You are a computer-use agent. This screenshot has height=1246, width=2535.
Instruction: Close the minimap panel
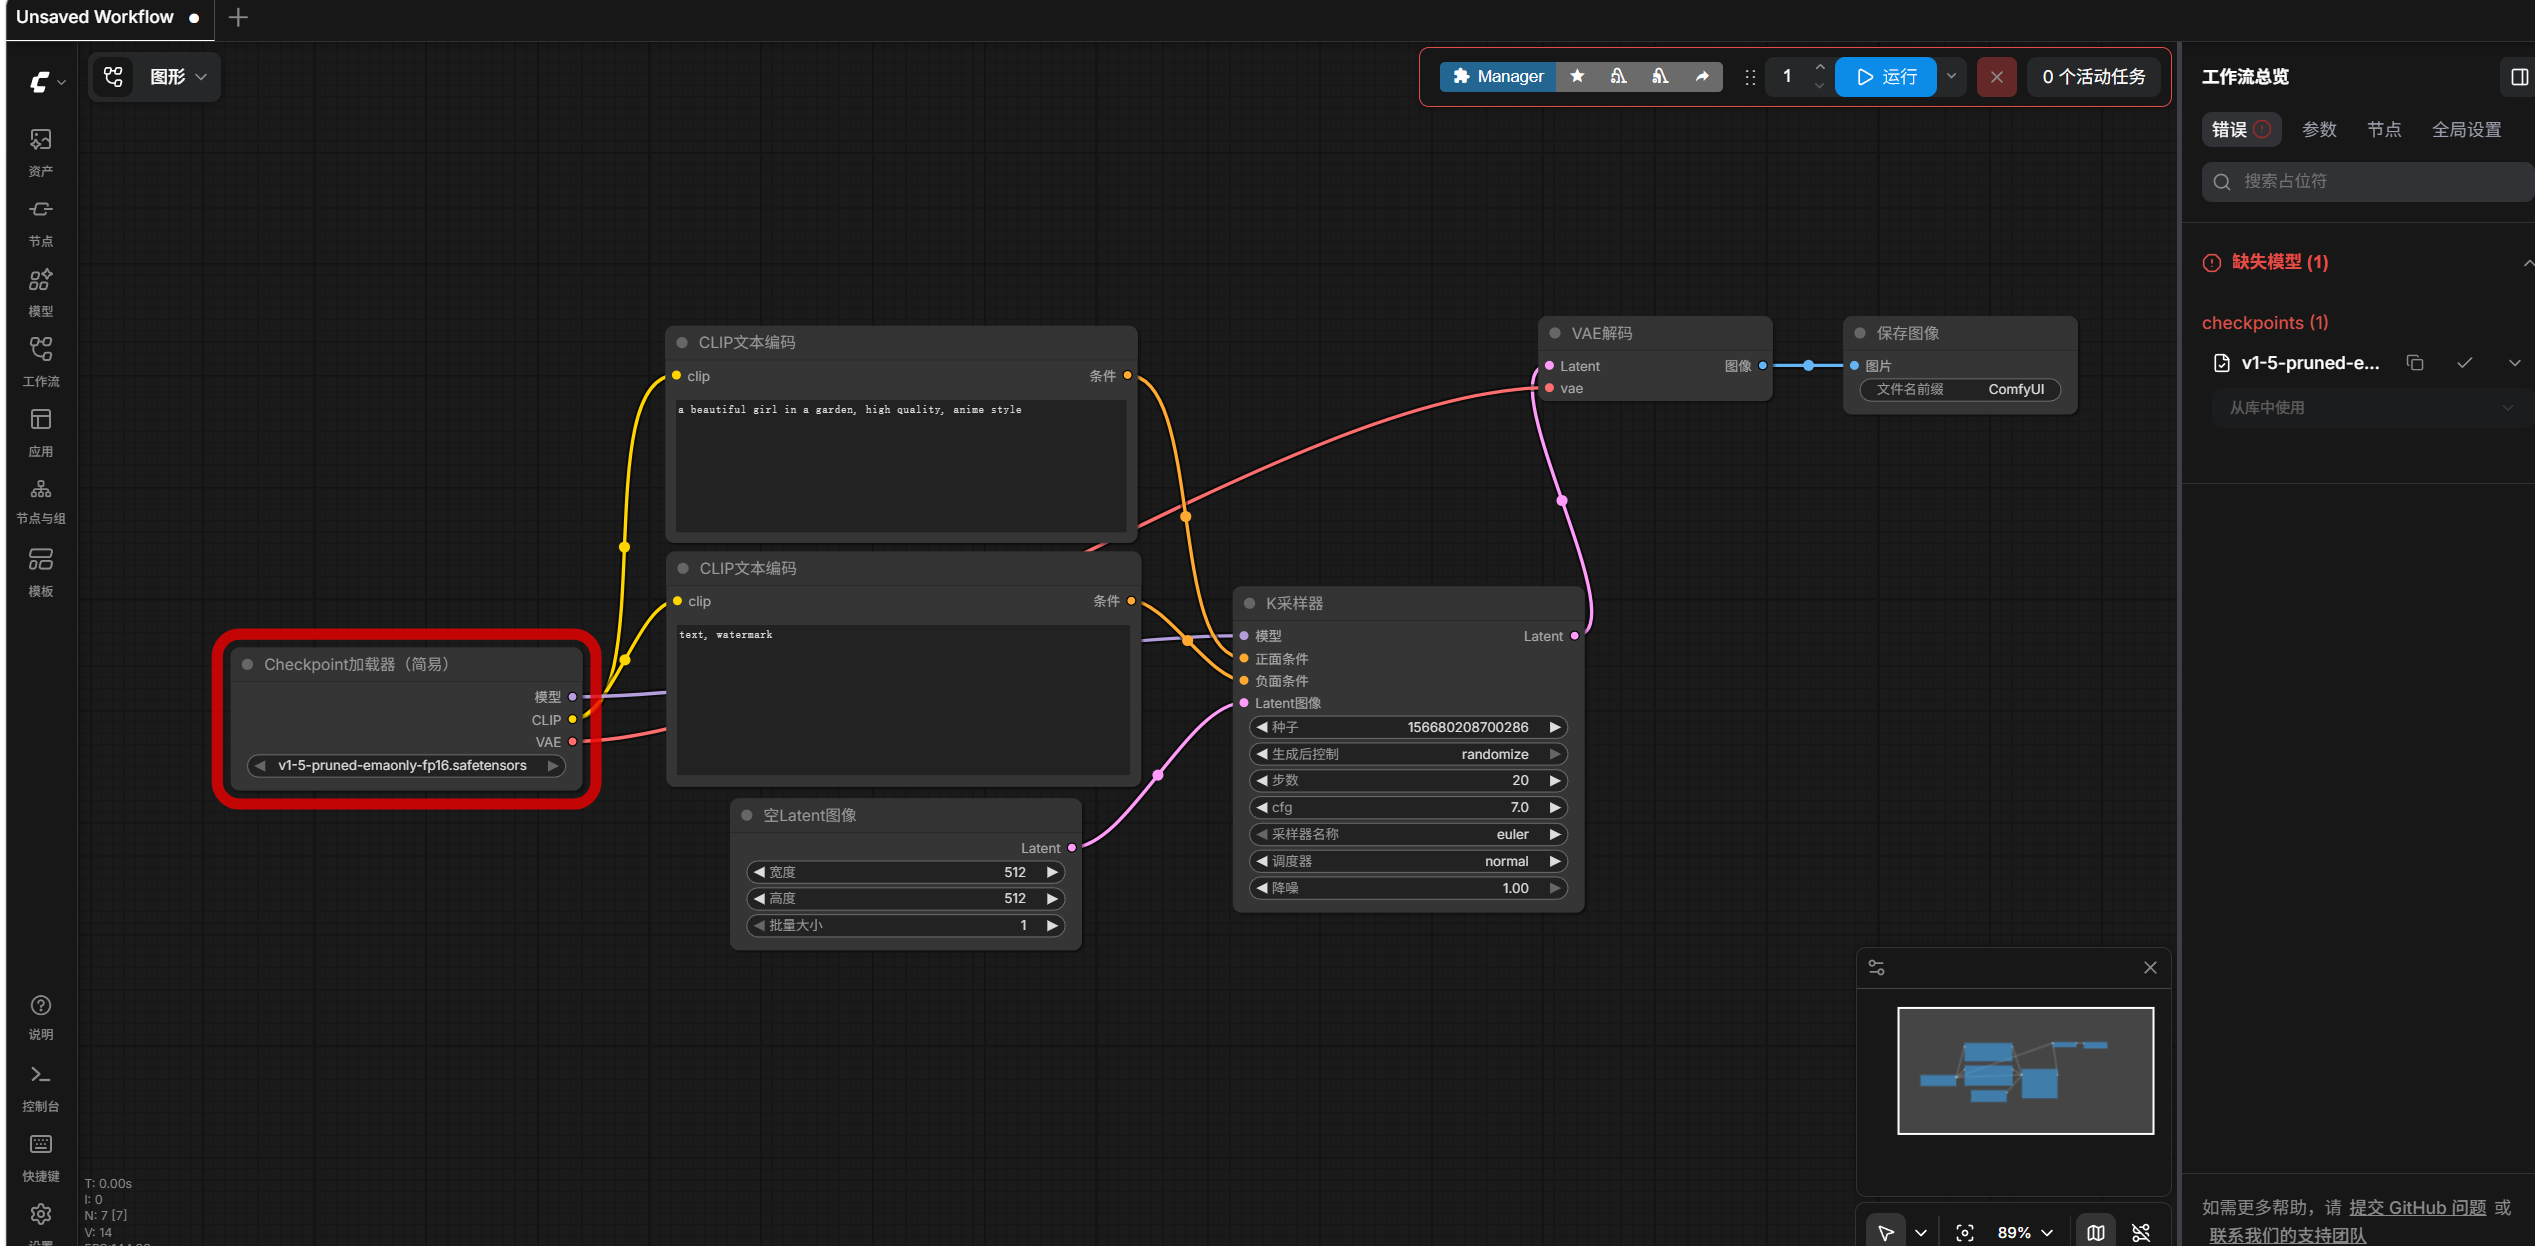2150,968
